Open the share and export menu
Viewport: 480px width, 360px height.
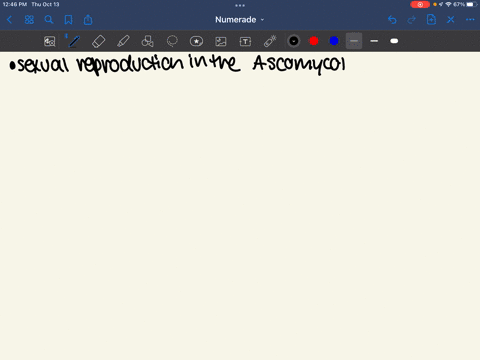pos(88,20)
